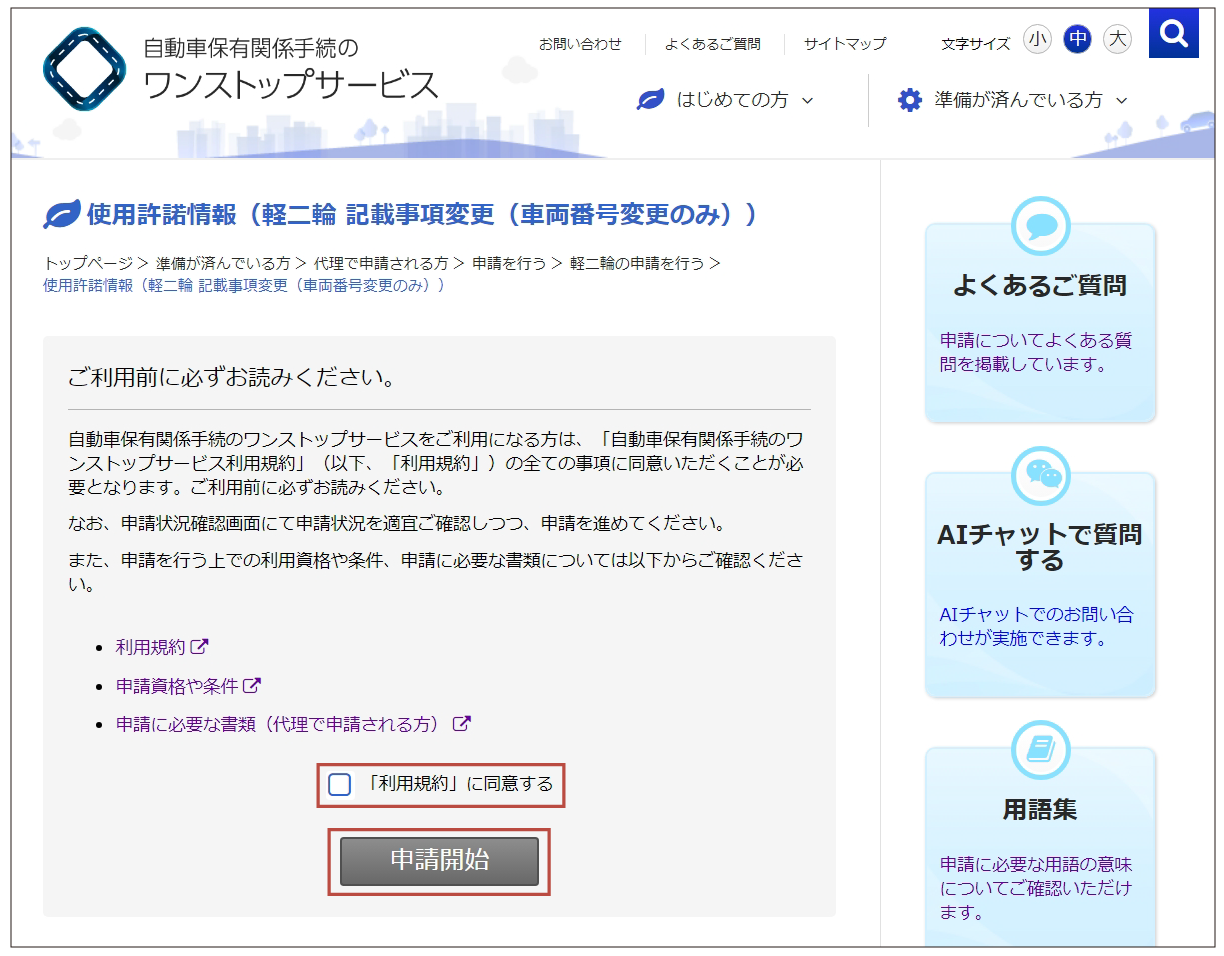Image resolution: width=1224 pixels, height=956 pixels.
Task: Click the One-Stop Service diamond logo
Action: pyautogui.click(x=85, y=69)
